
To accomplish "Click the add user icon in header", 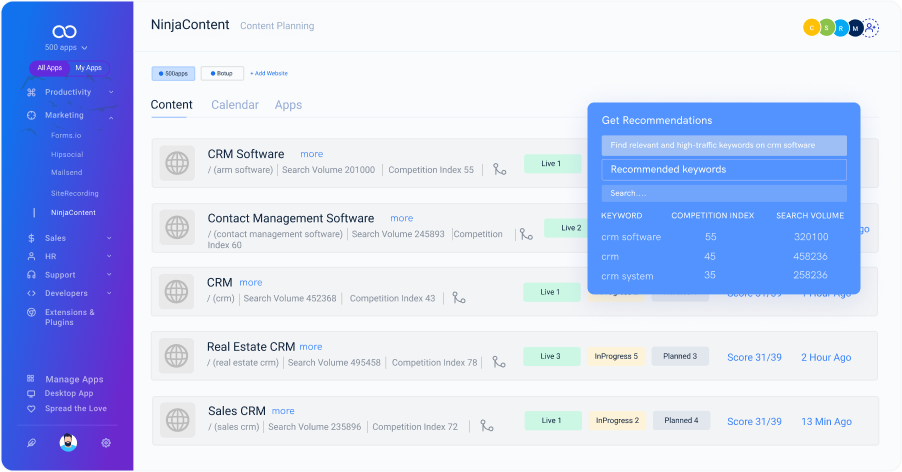I will click(871, 28).
